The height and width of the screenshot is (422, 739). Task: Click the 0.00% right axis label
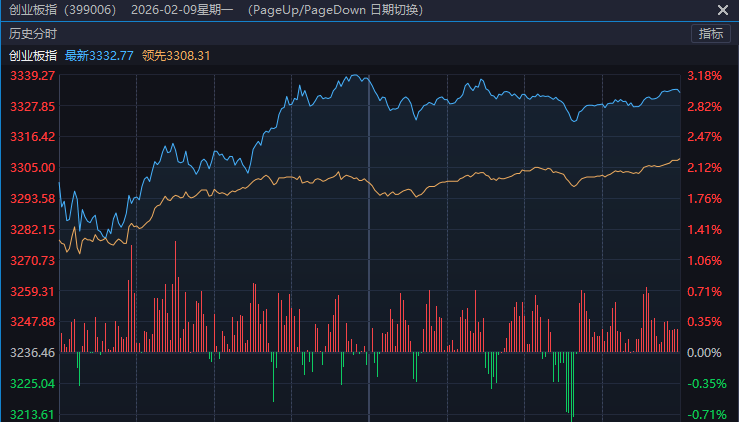coord(704,353)
